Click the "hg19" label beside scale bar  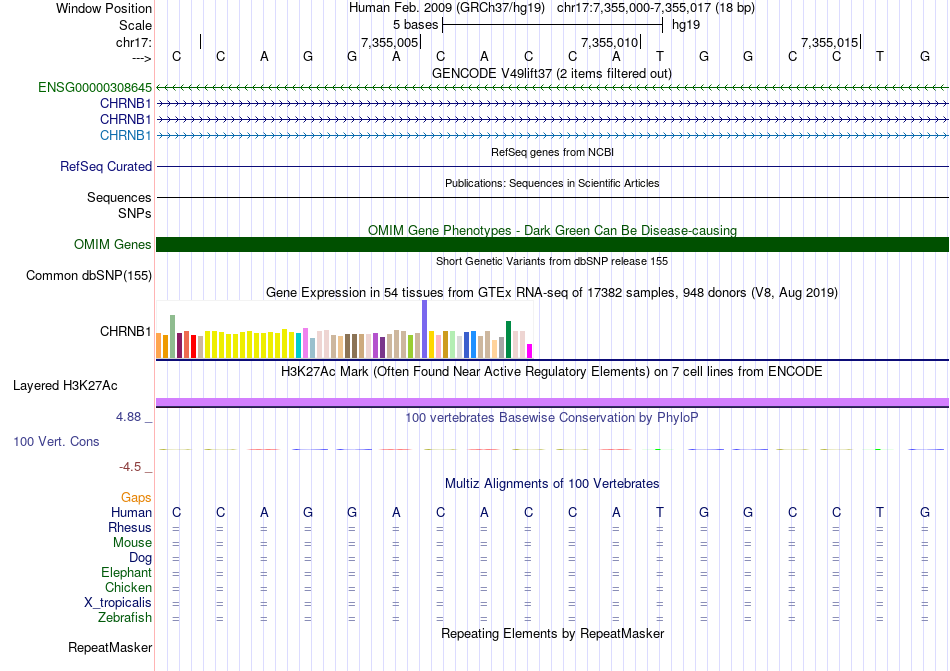click(x=686, y=25)
